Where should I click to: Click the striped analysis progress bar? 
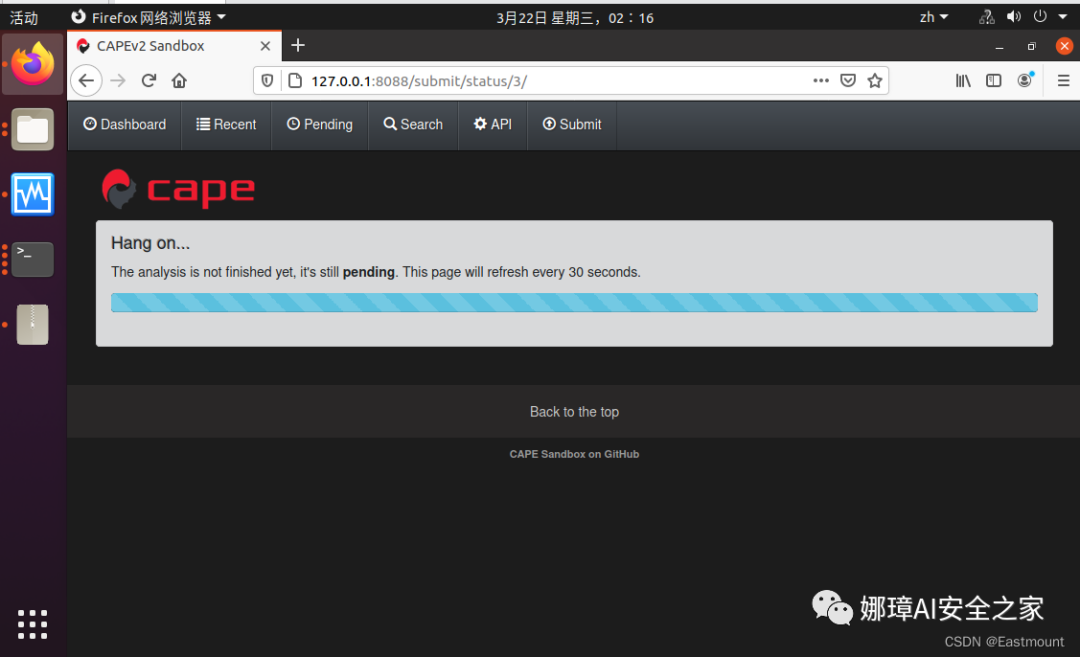(574, 302)
